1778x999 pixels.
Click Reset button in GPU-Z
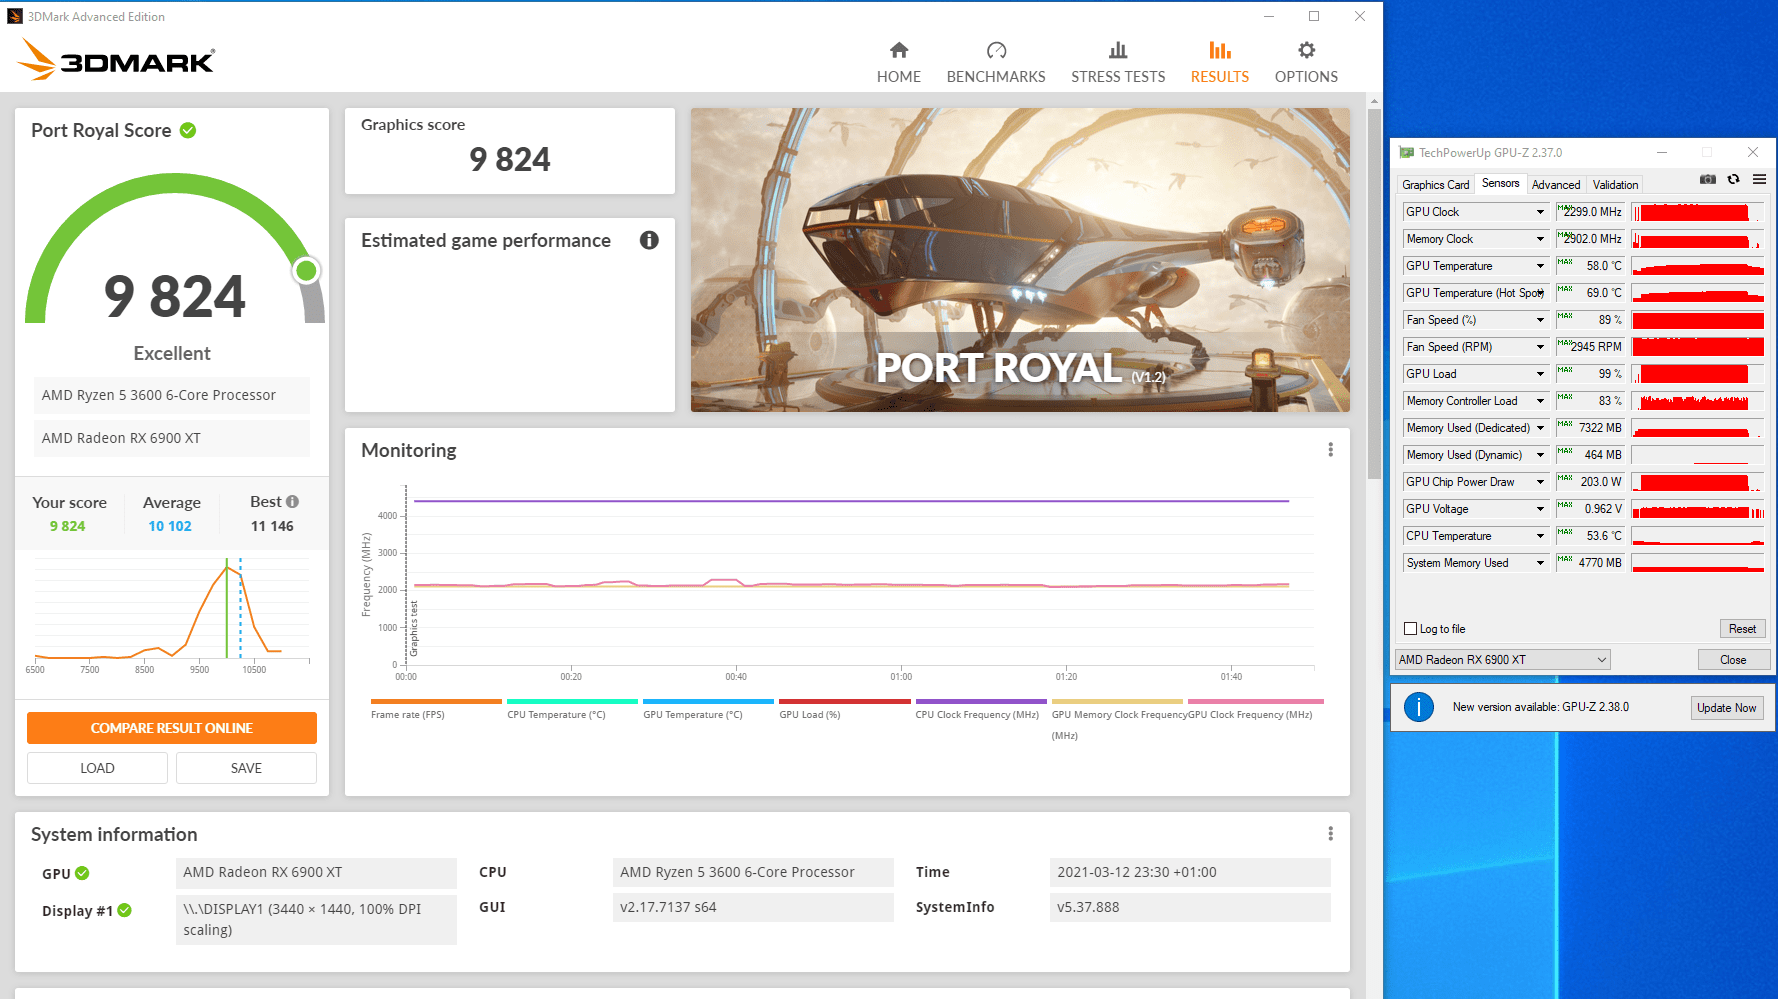coord(1742,629)
